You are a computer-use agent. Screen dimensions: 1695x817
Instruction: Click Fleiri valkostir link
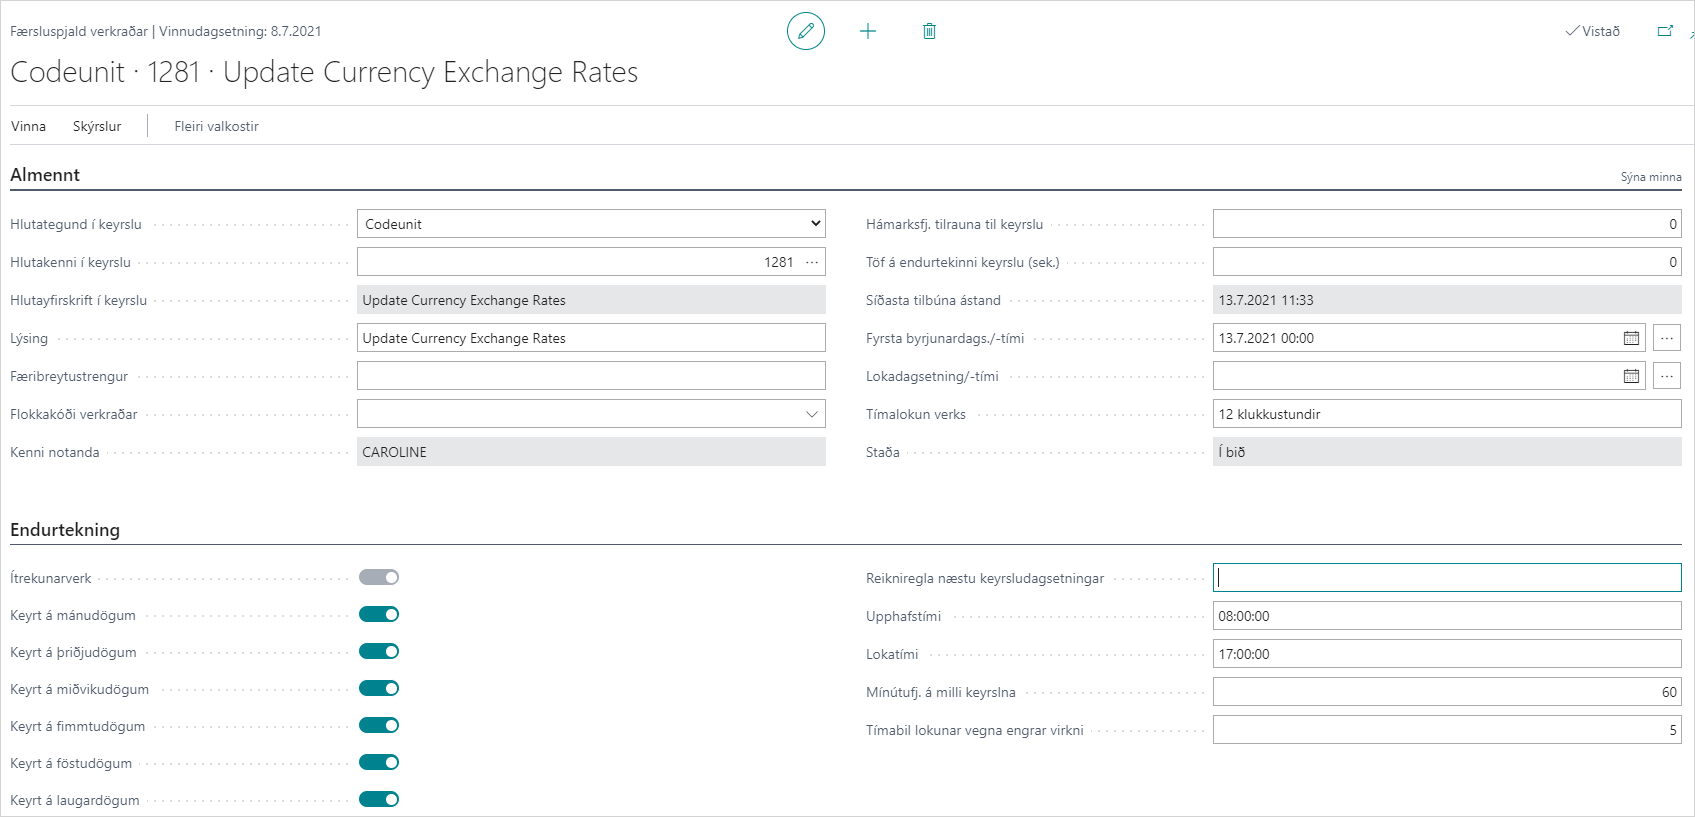tap(216, 126)
